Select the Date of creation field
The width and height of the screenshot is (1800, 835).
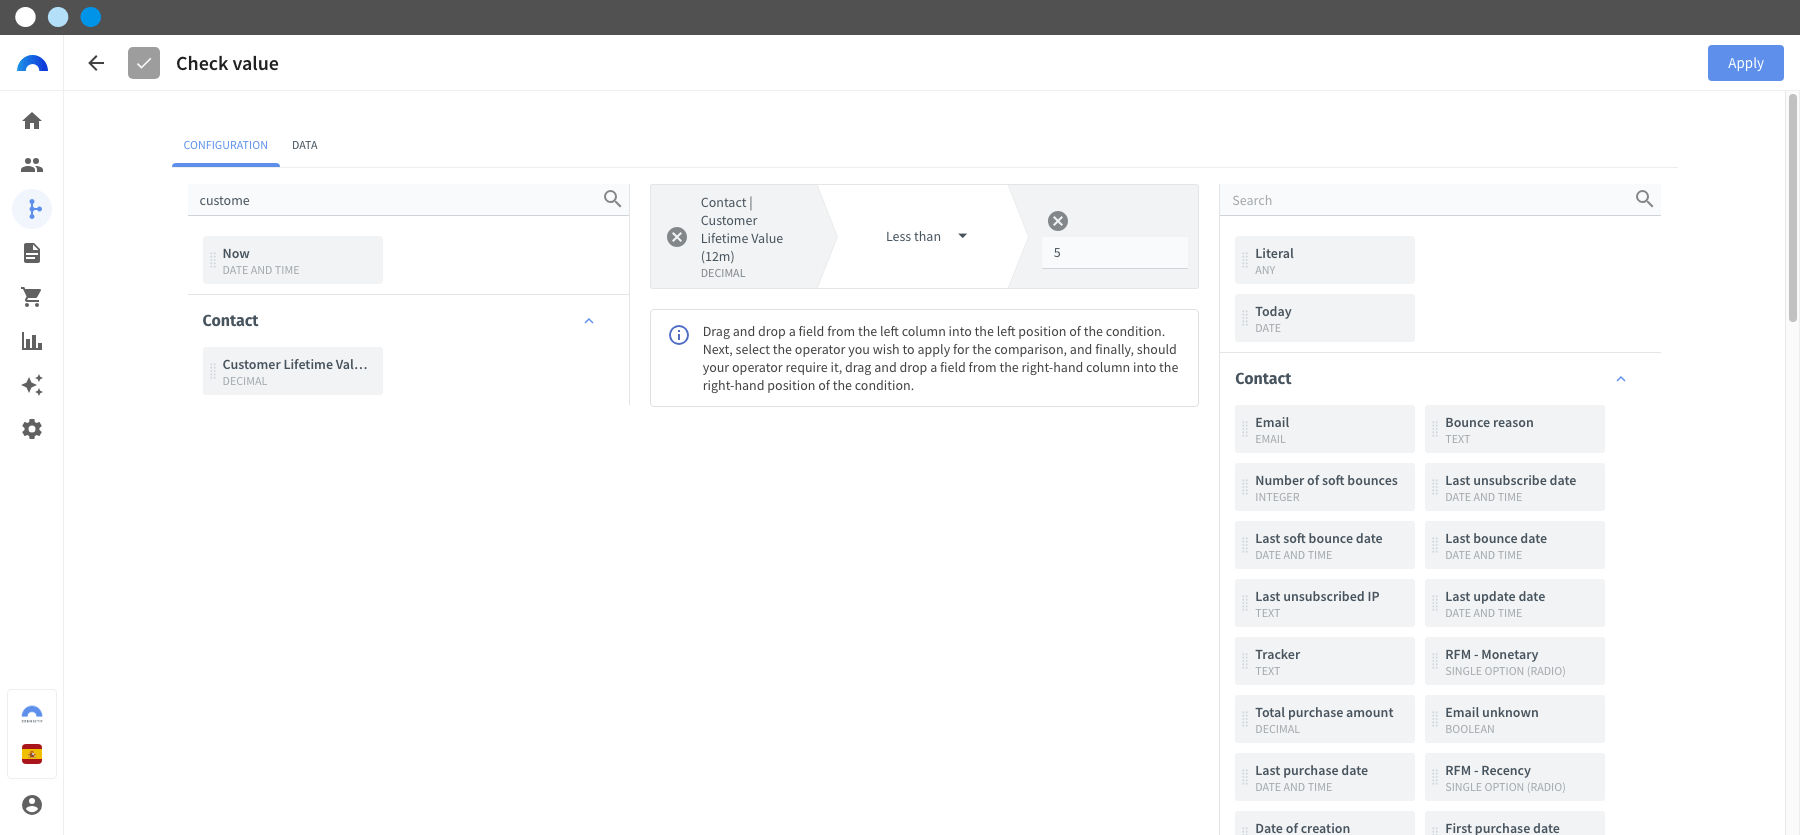pyautogui.click(x=1325, y=824)
